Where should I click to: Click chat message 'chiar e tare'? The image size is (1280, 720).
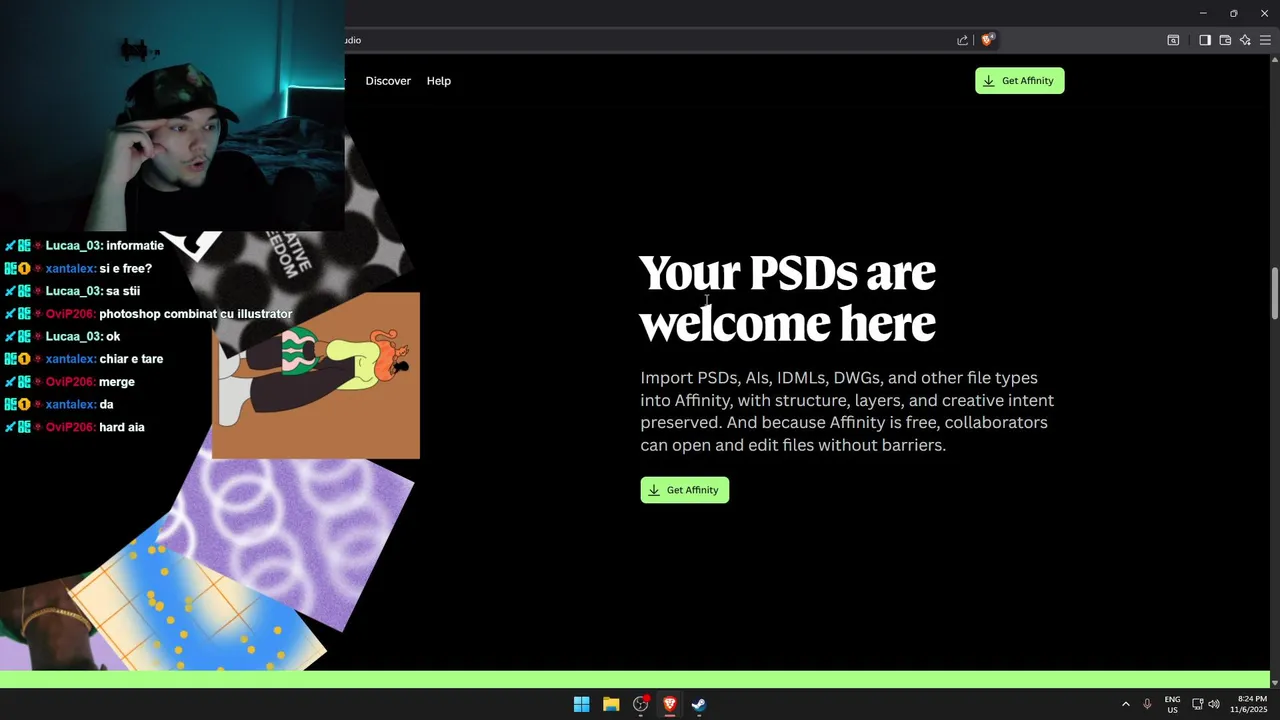(x=131, y=359)
